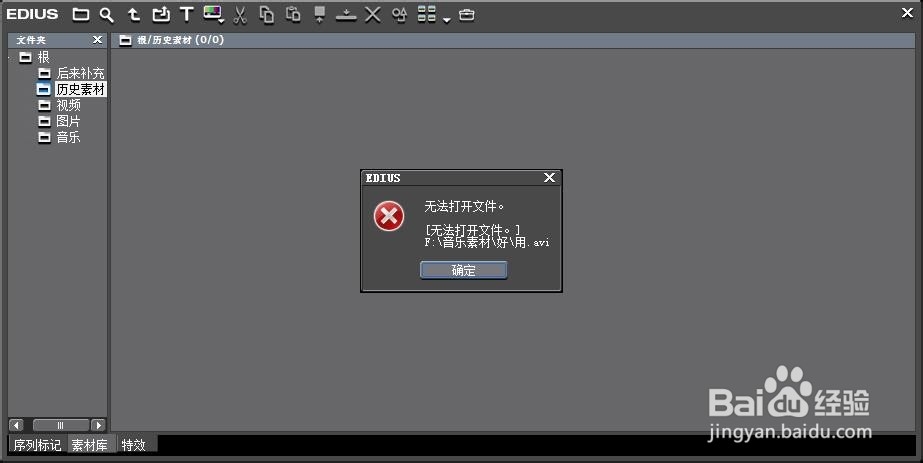This screenshot has width=923, height=463.
Task: Click the folder tree scroll right arrow
Action: pos(99,425)
